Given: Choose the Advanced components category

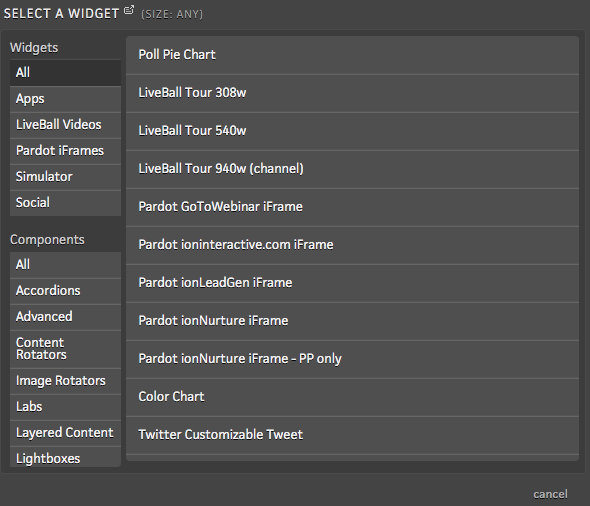Looking at the screenshot, I should tap(65, 317).
